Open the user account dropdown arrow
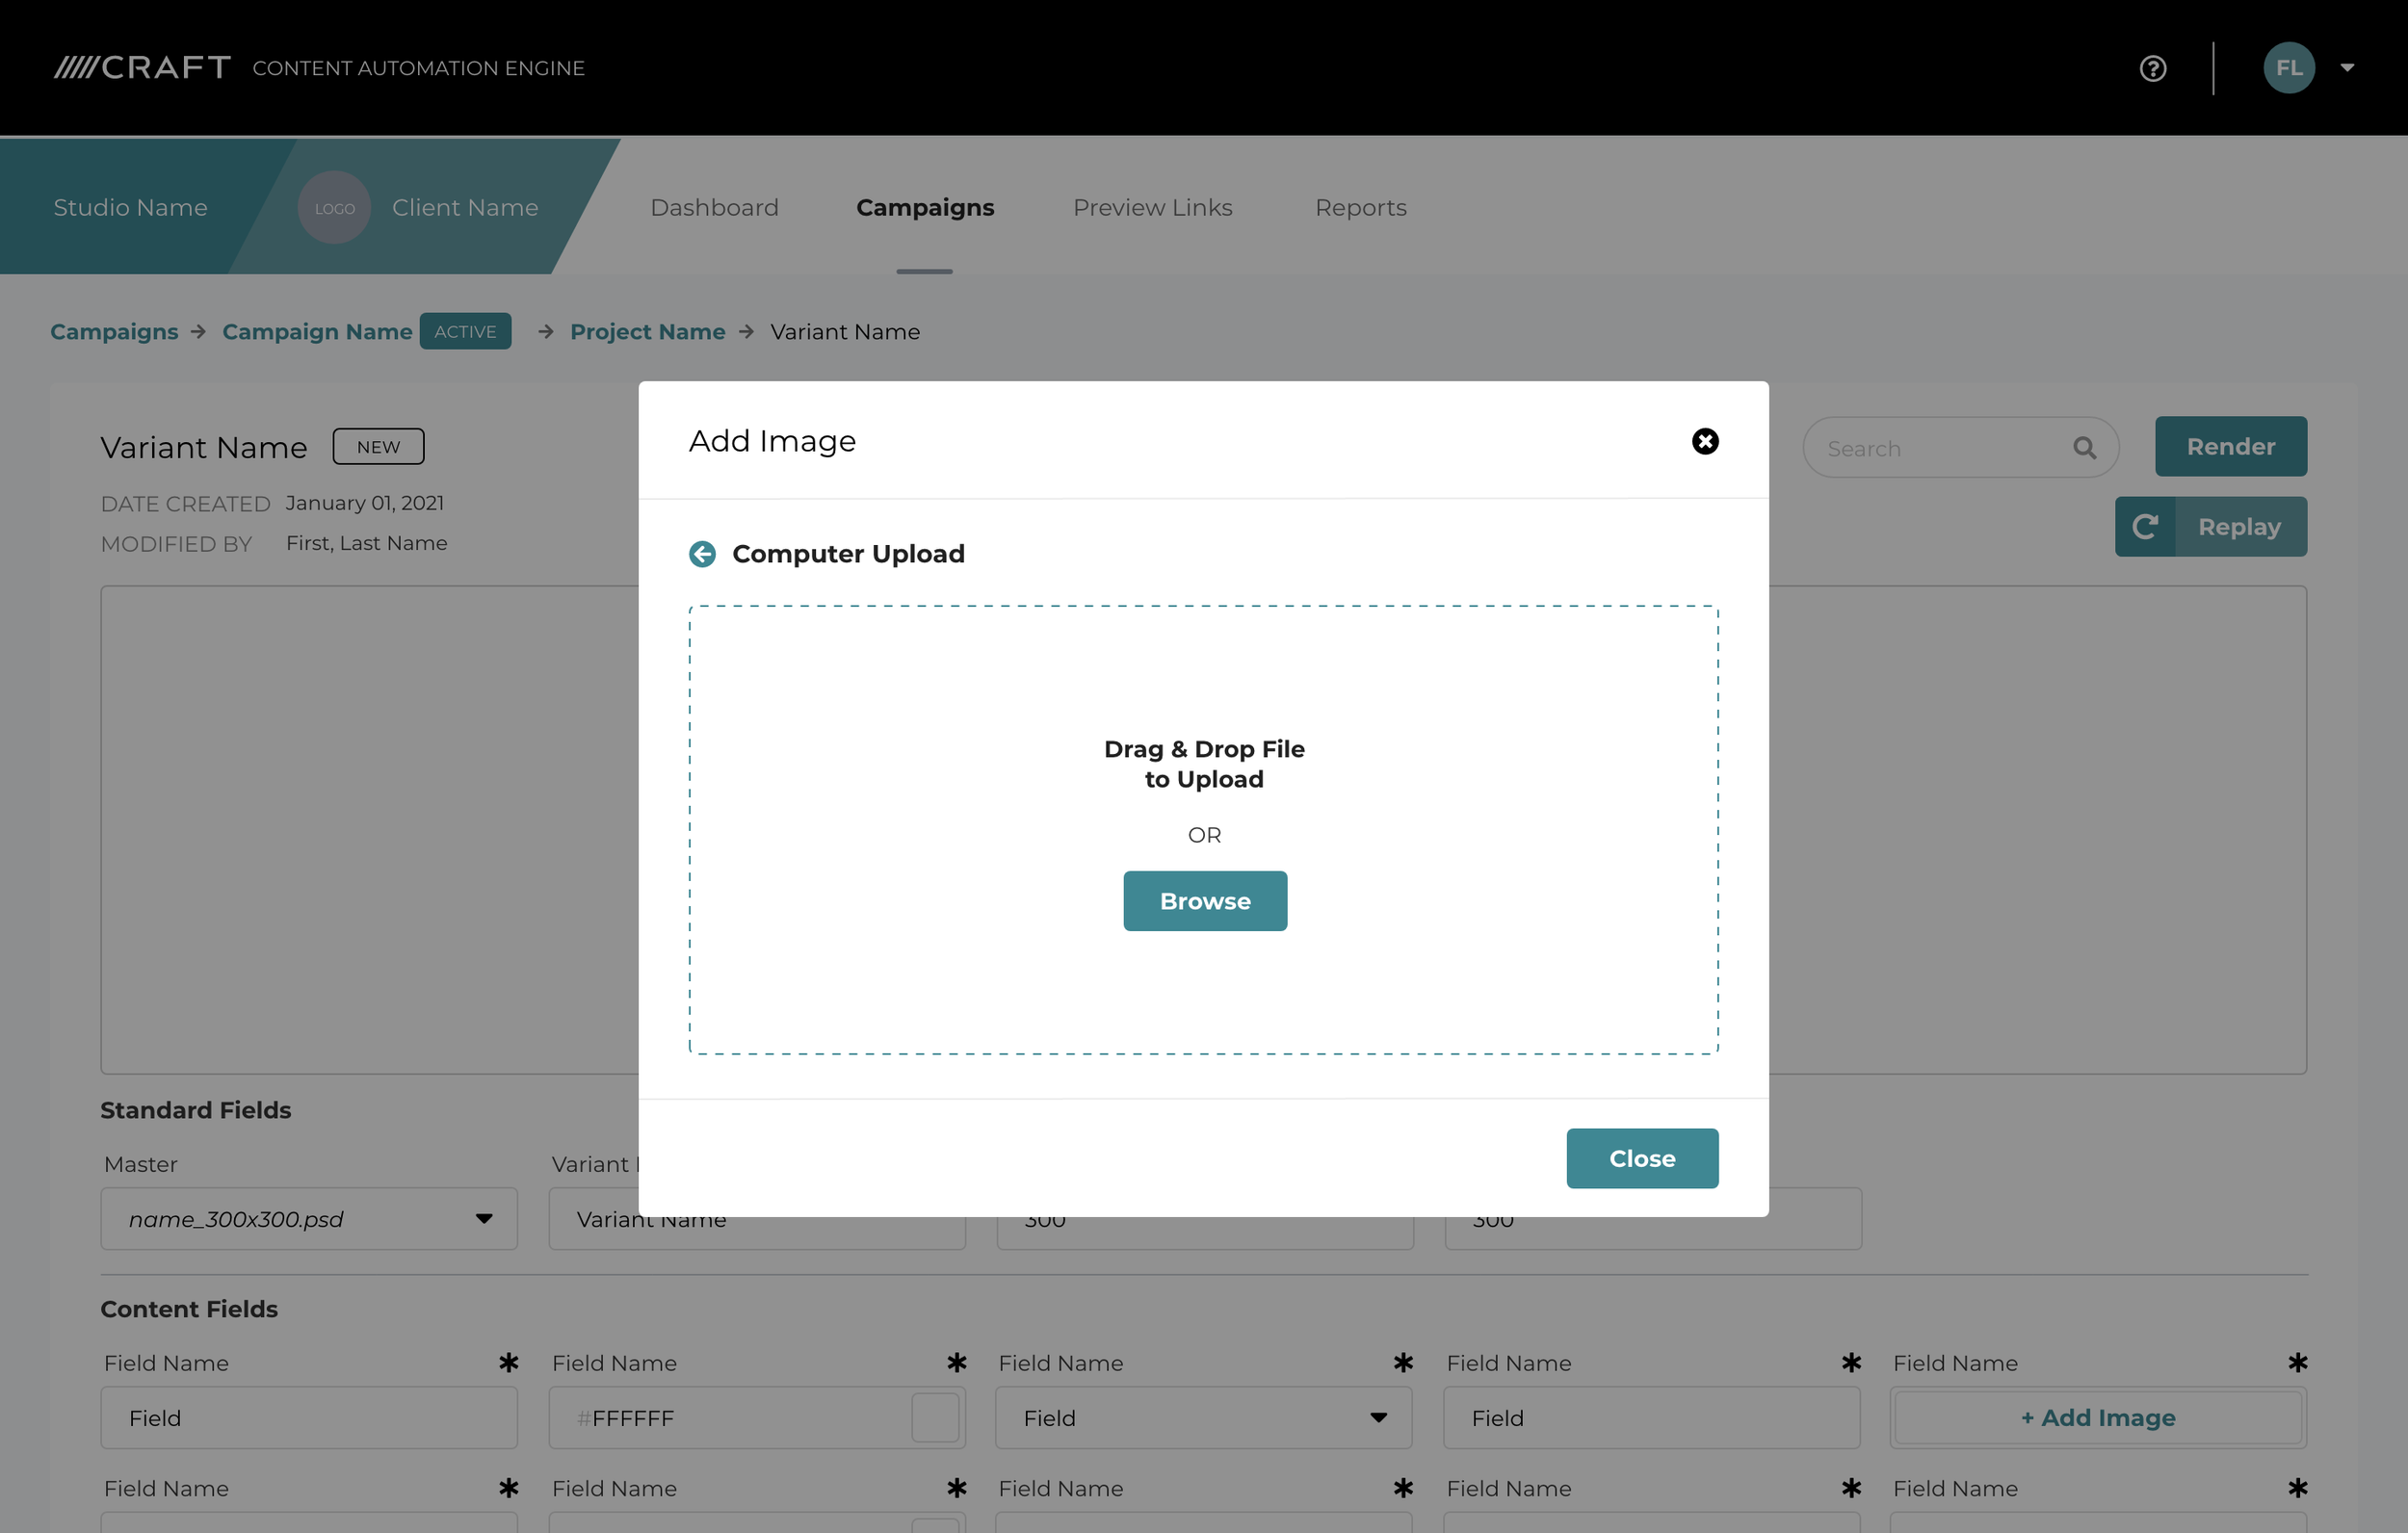The height and width of the screenshot is (1533, 2408). pyautogui.click(x=2347, y=68)
